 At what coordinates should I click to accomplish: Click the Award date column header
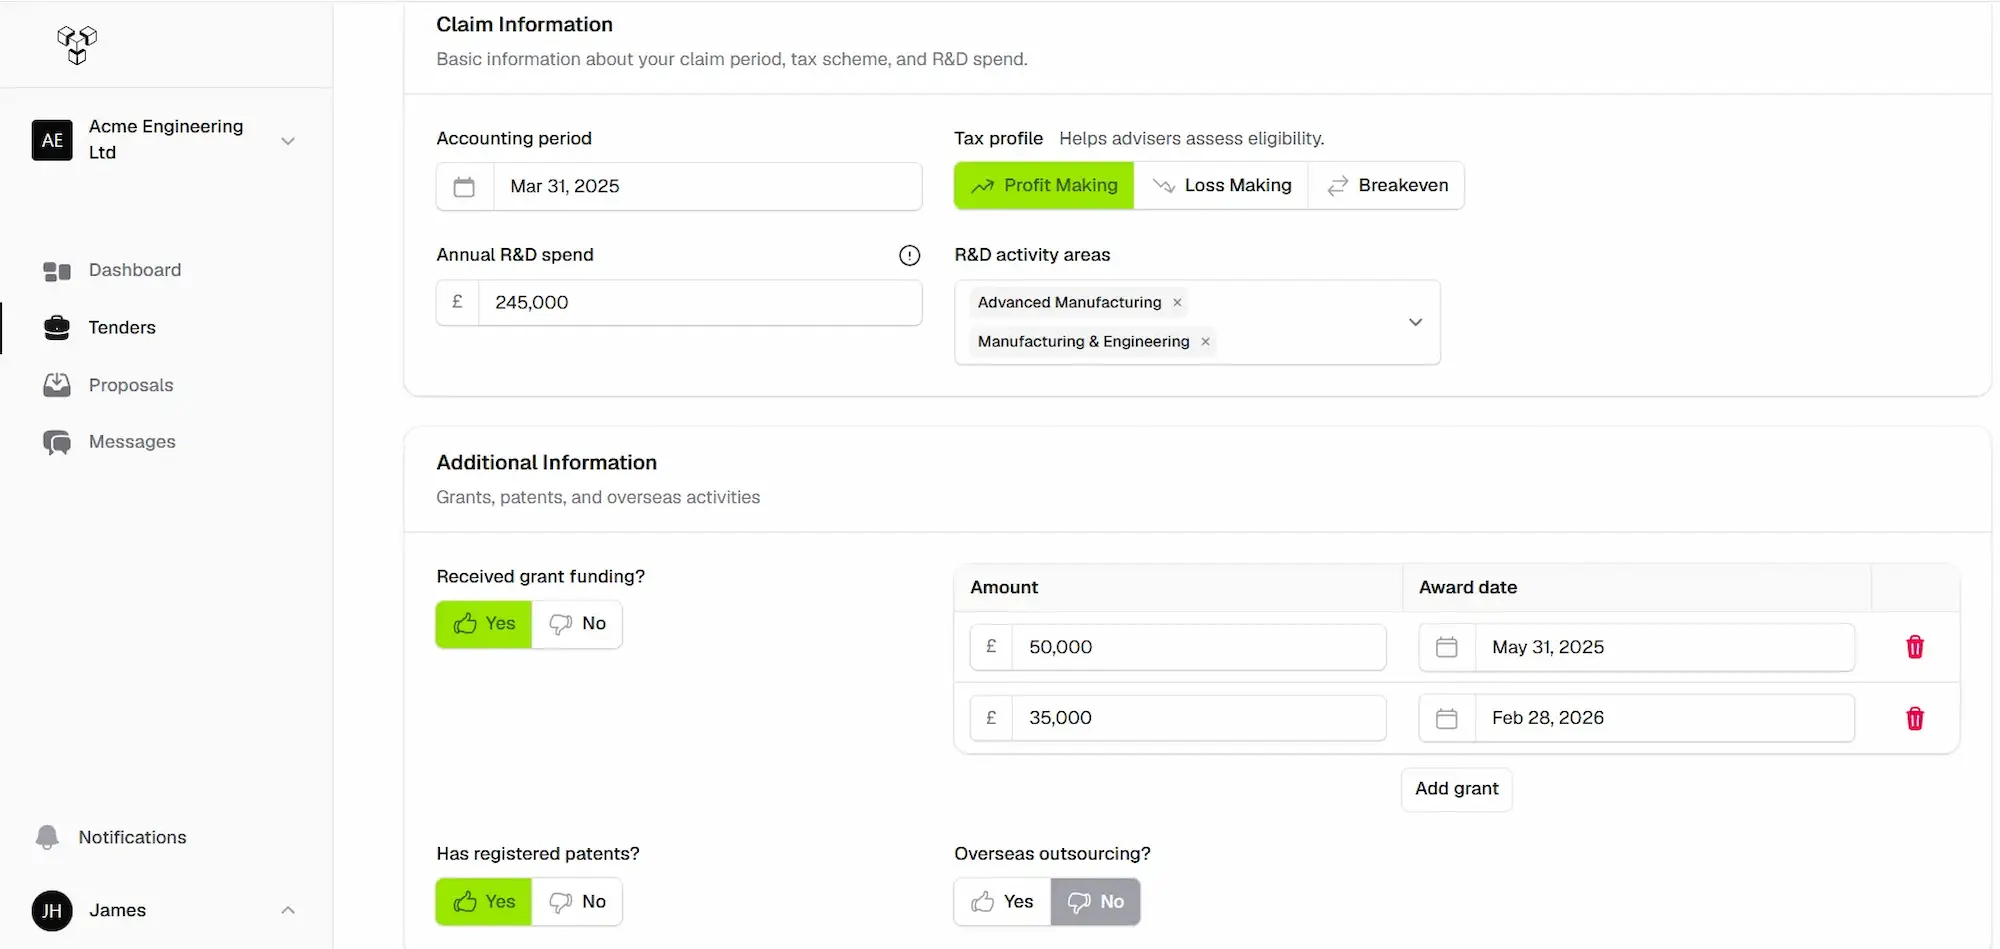pyautogui.click(x=1468, y=588)
